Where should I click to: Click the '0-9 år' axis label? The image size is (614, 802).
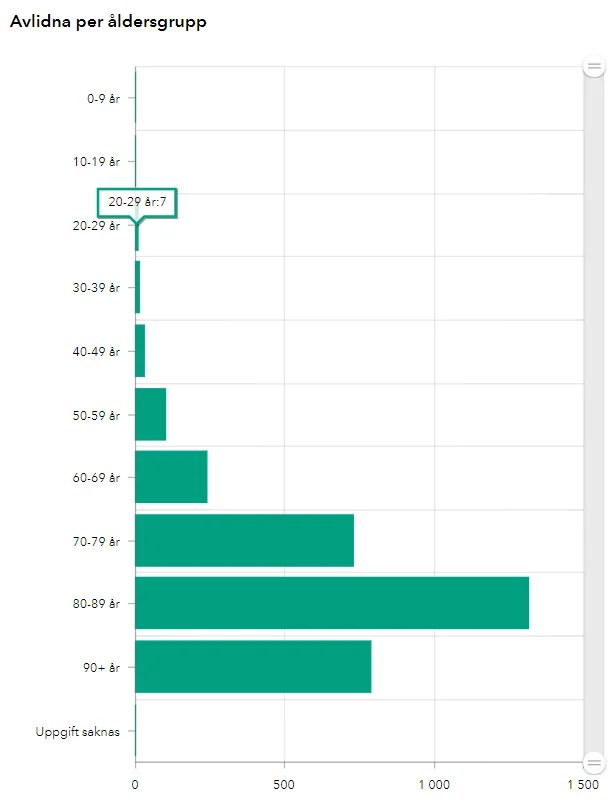coord(103,99)
